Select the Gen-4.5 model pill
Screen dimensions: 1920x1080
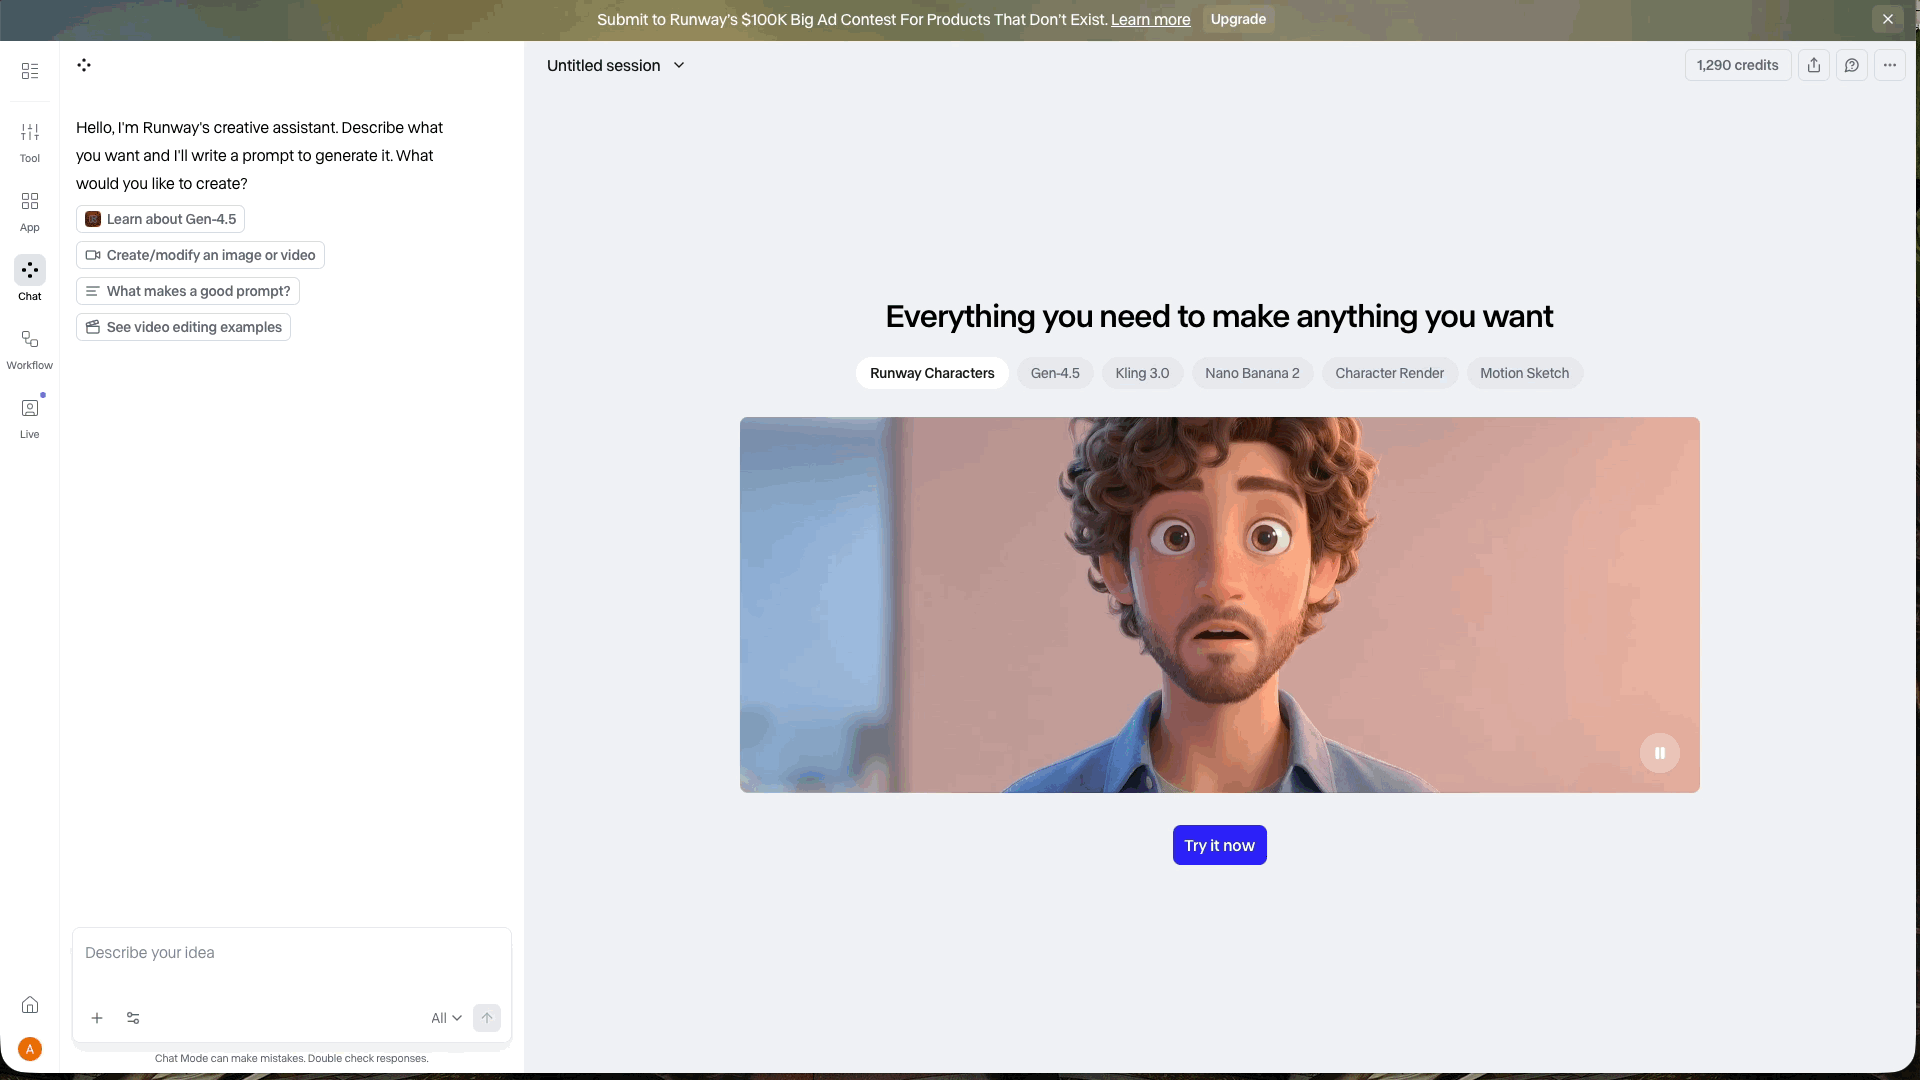(1055, 373)
